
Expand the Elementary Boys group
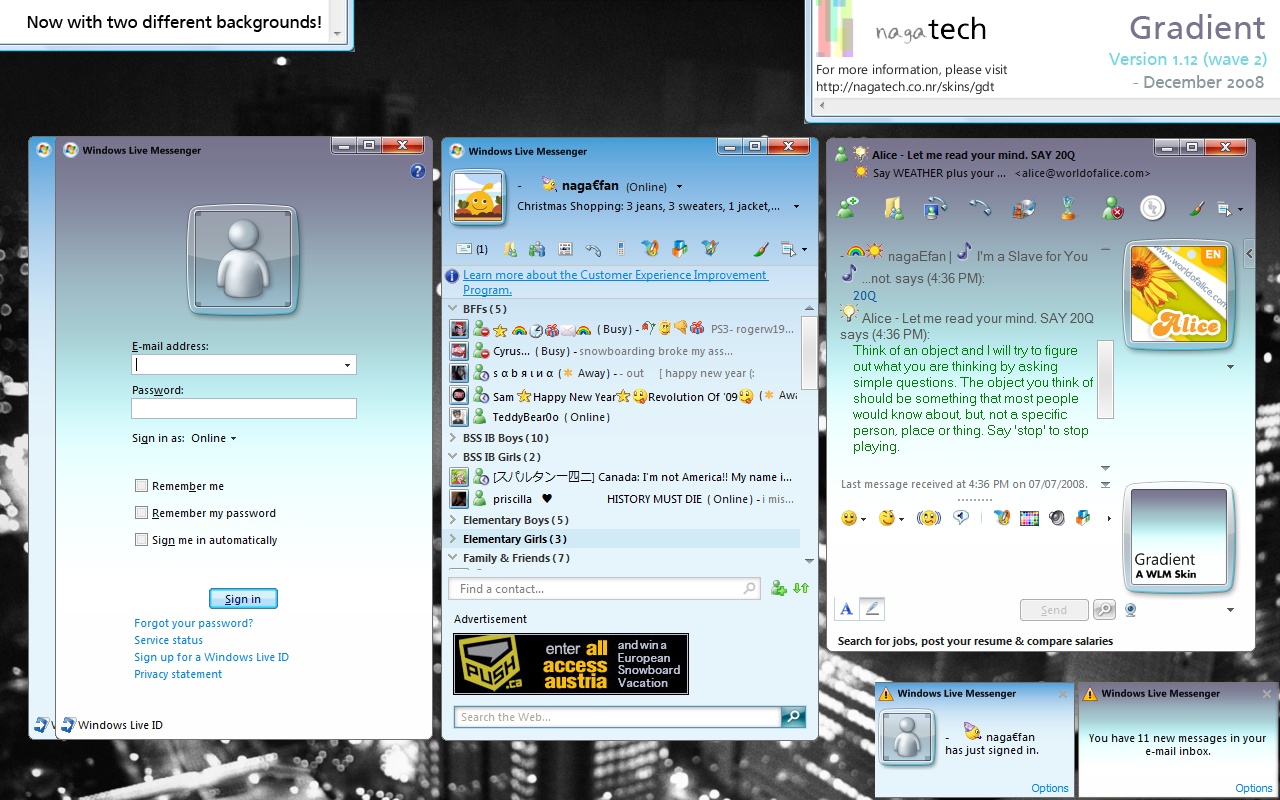pos(453,520)
